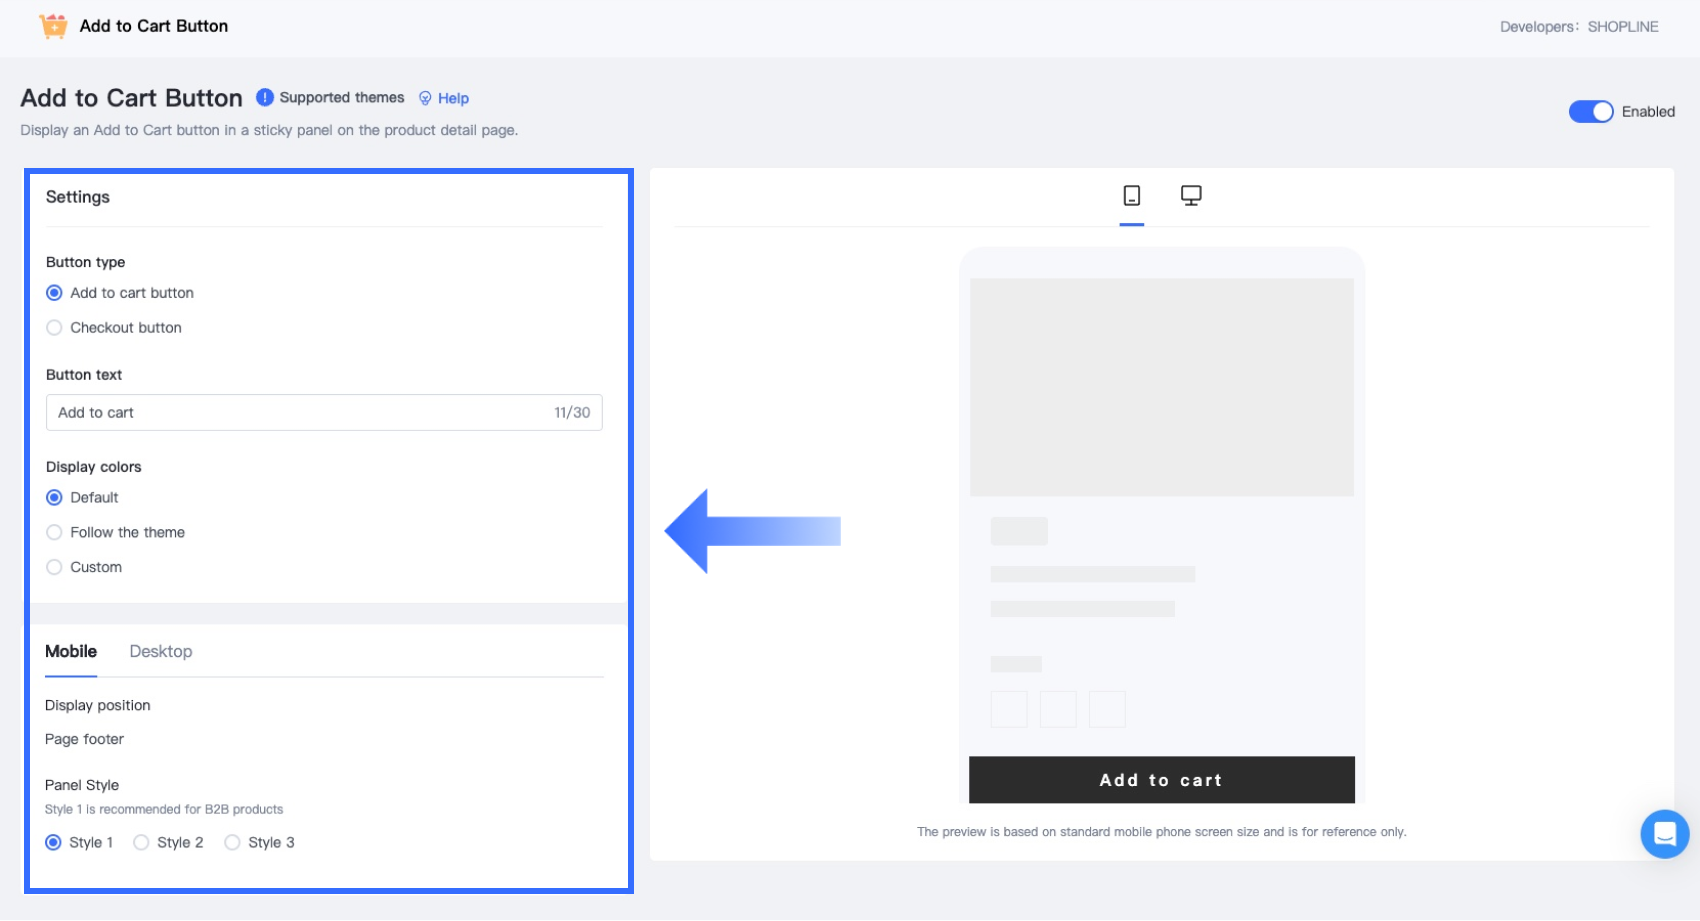Click the Add to Cart Button page title
The image size is (1700, 921).
pos(132,98)
